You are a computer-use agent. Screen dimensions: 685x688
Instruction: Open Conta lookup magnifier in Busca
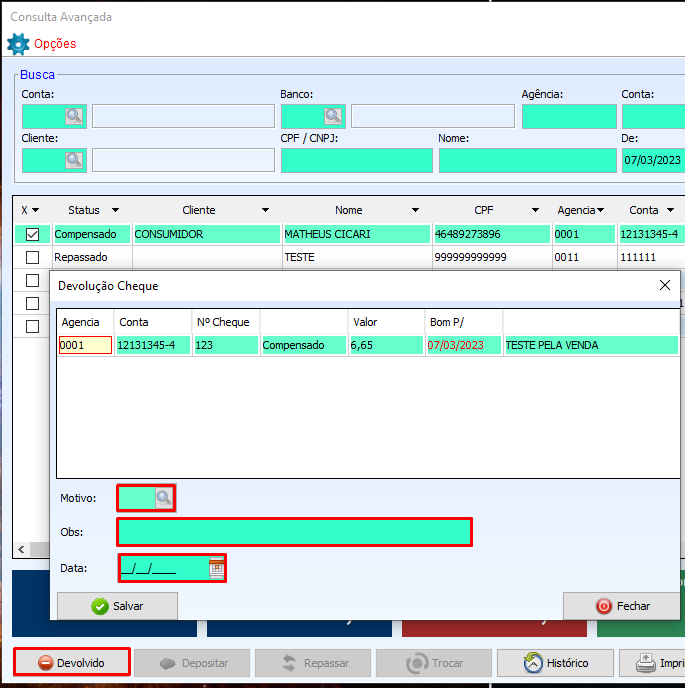(x=74, y=116)
